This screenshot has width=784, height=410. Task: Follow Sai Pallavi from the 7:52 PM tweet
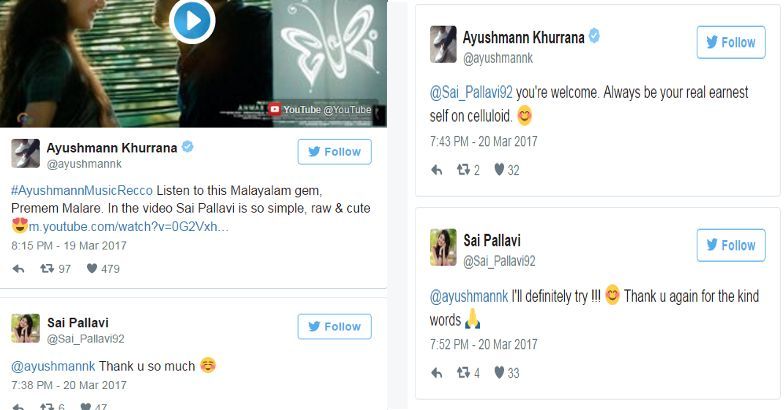(x=731, y=245)
